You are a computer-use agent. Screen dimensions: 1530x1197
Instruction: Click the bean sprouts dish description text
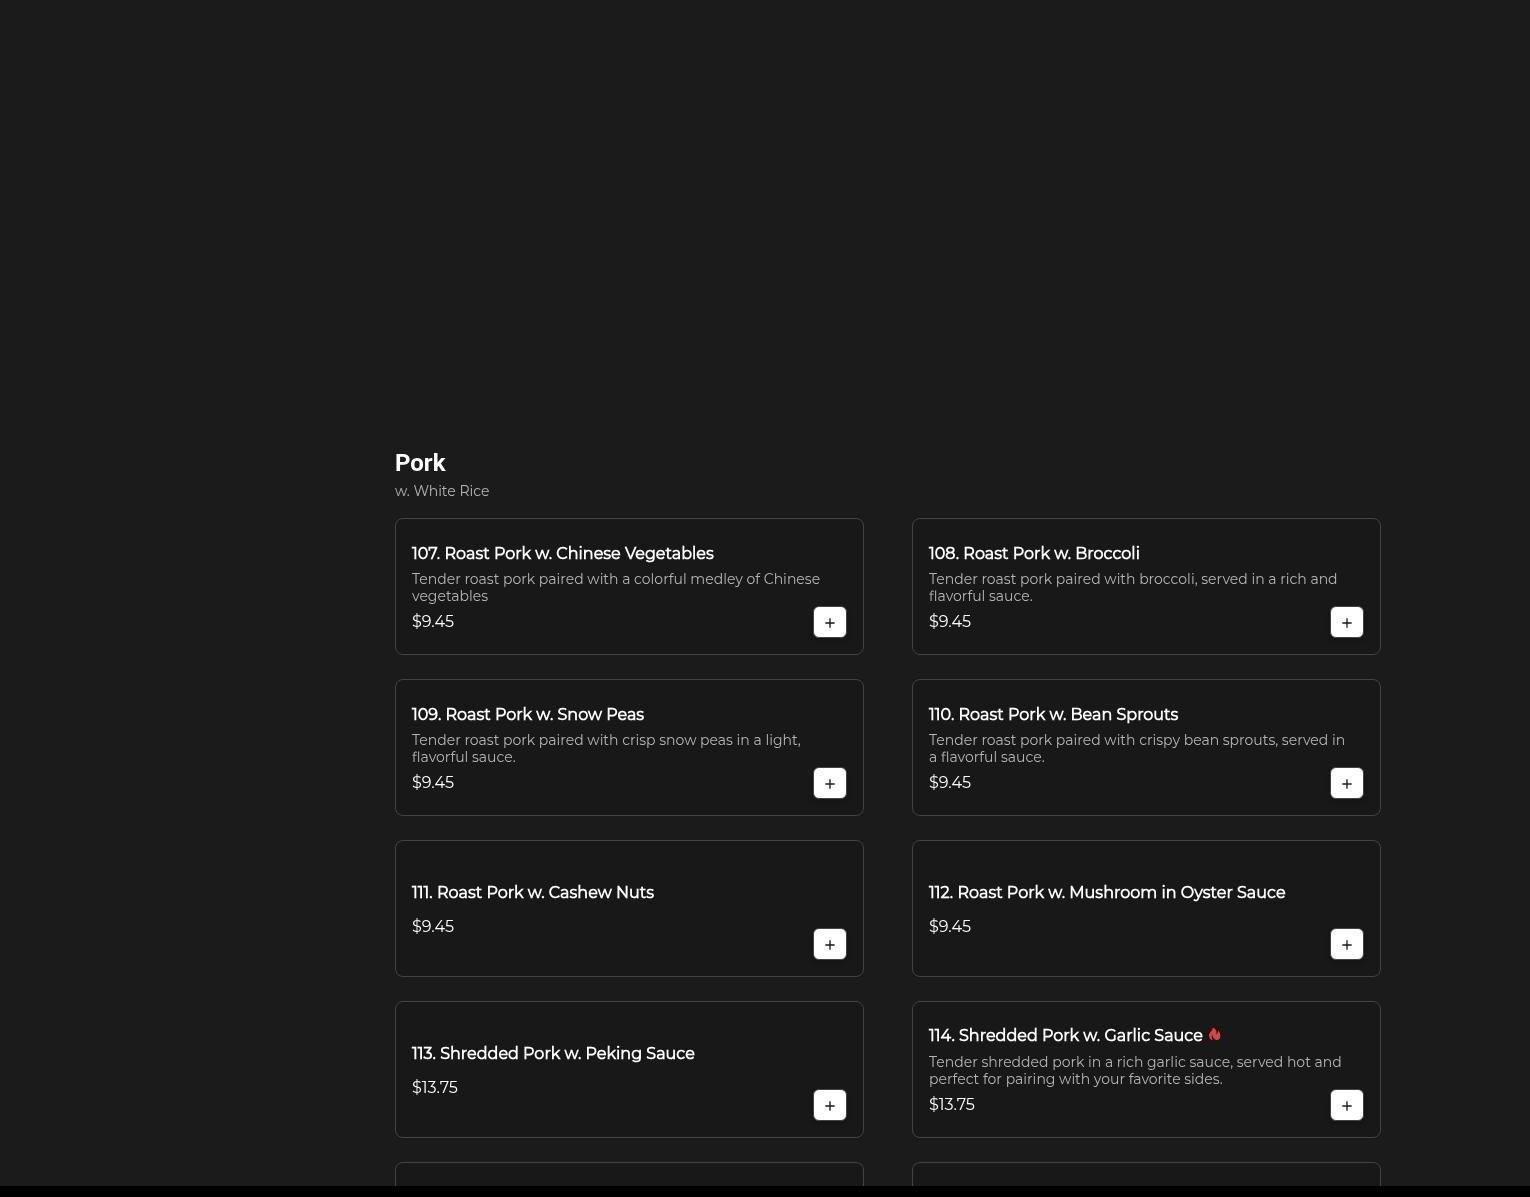pyautogui.click(x=1137, y=748)
